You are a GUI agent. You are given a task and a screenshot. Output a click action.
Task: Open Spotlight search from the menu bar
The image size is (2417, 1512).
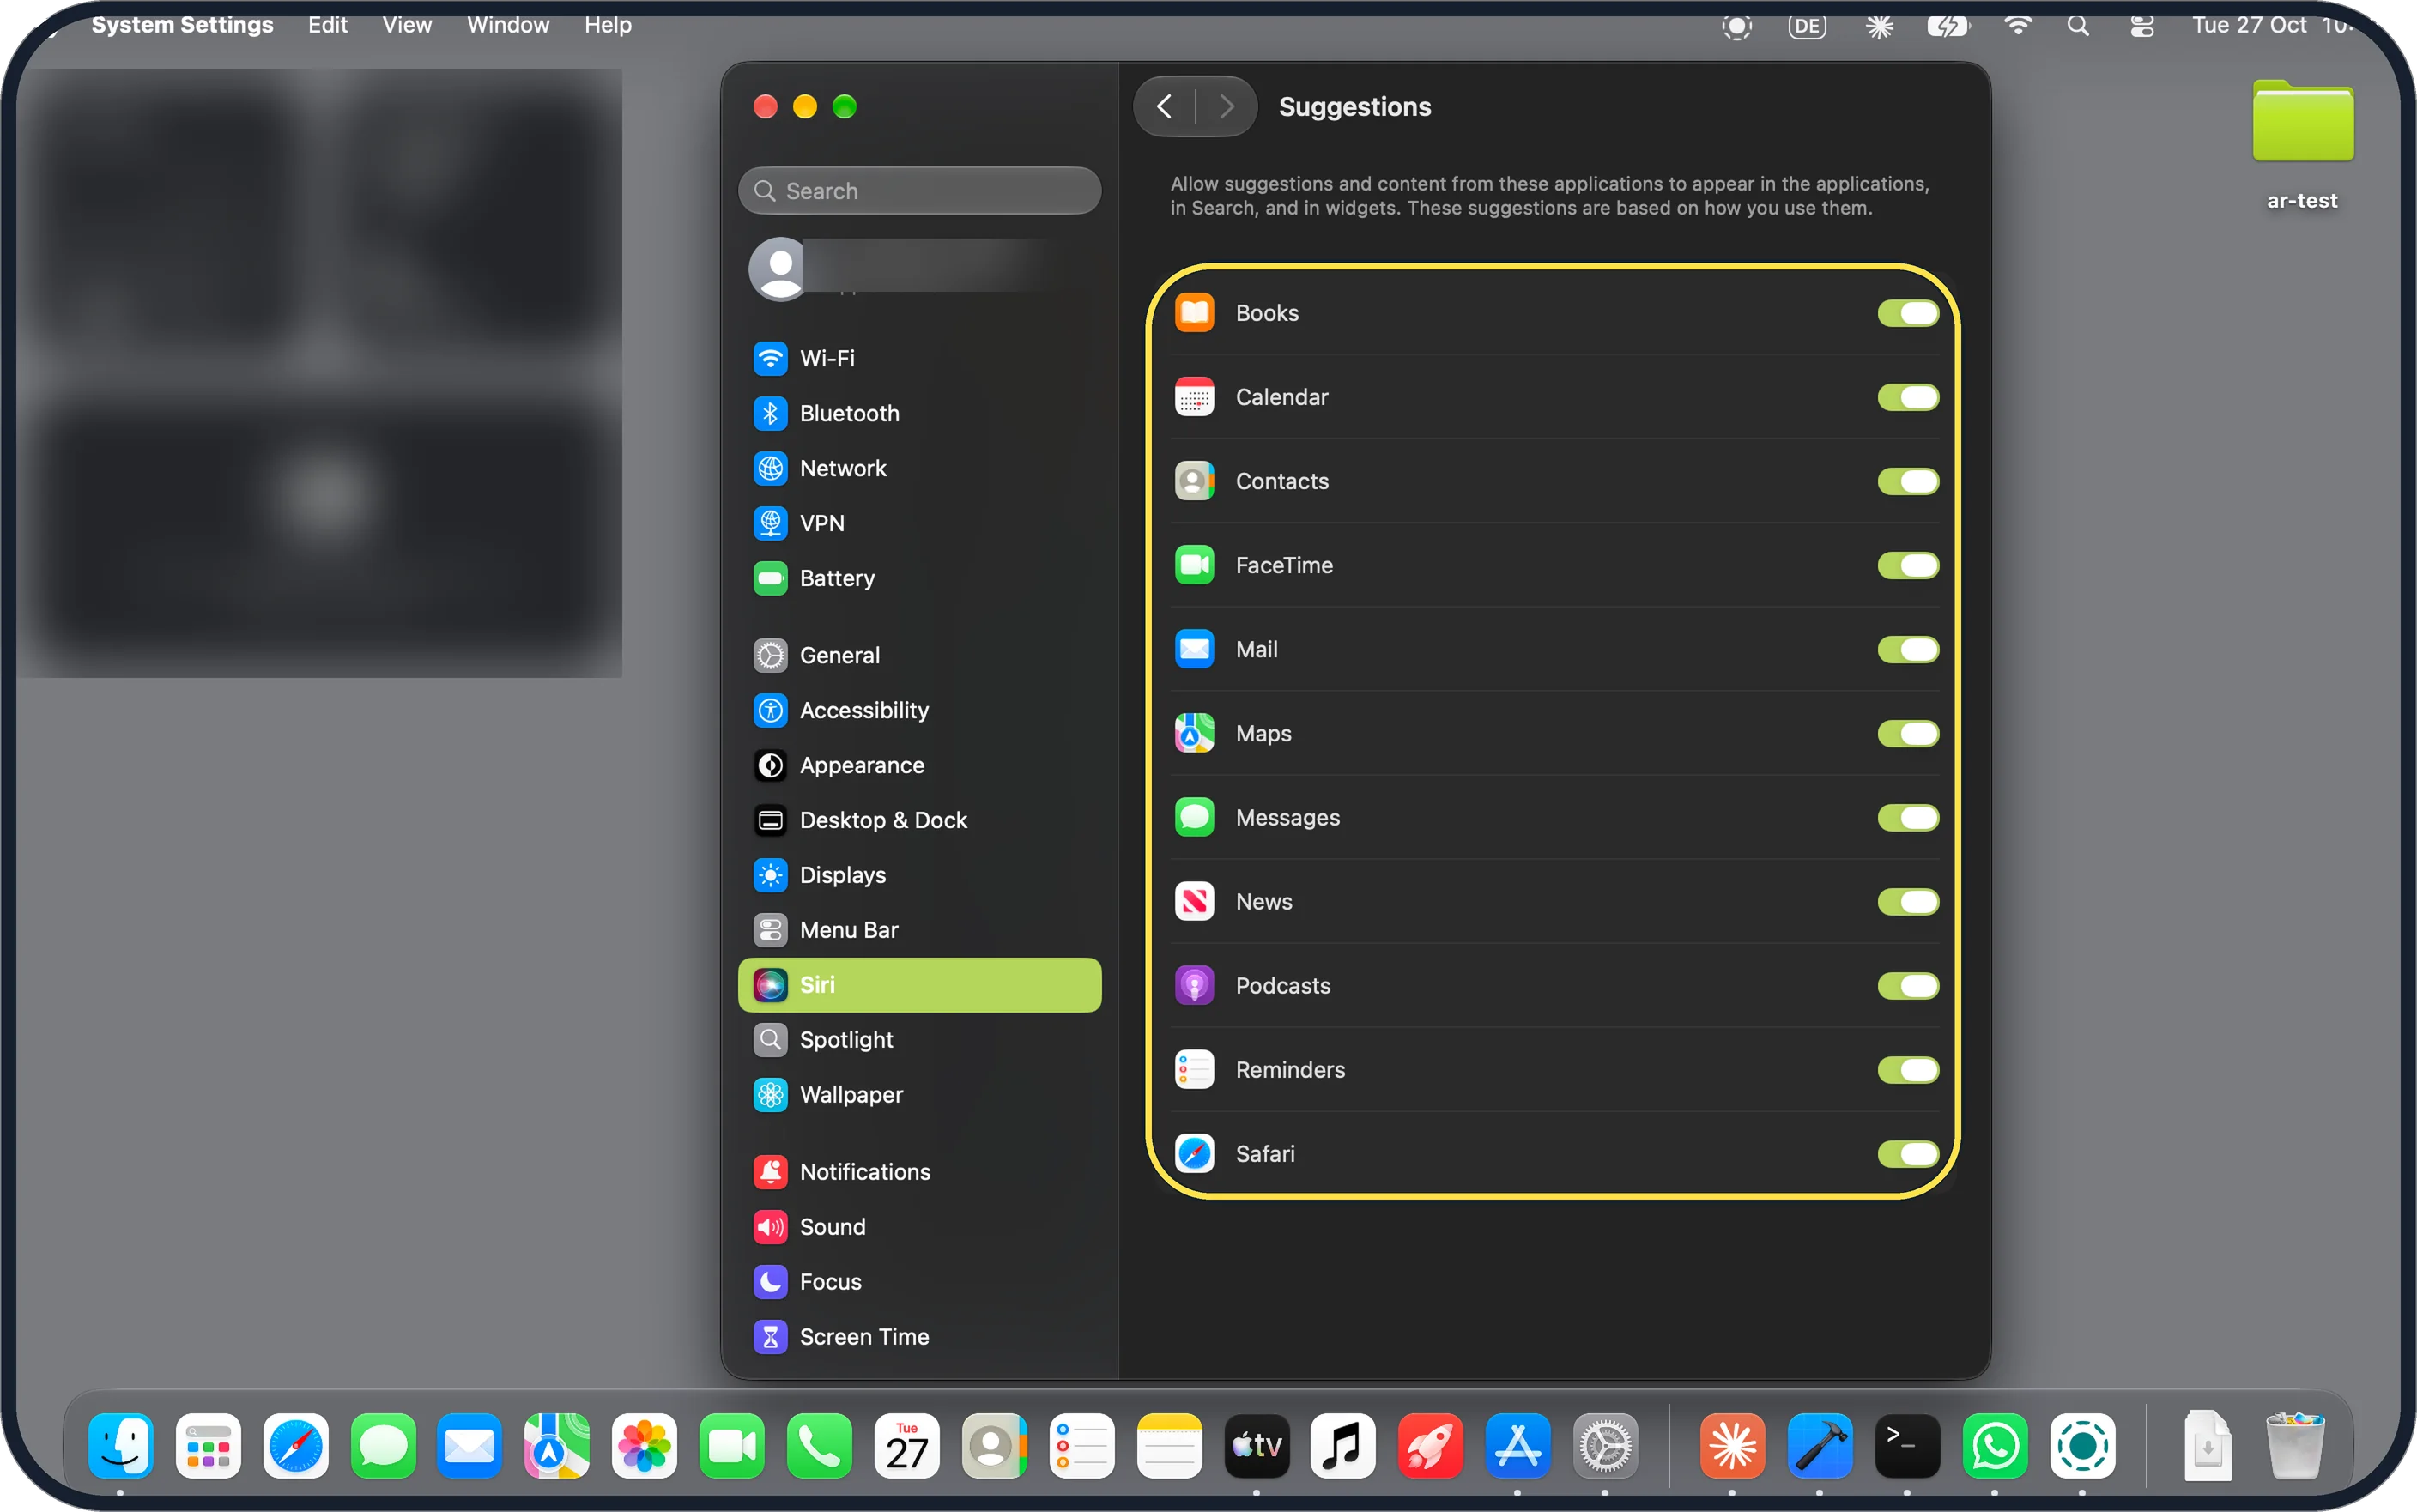click(2078, 26)
